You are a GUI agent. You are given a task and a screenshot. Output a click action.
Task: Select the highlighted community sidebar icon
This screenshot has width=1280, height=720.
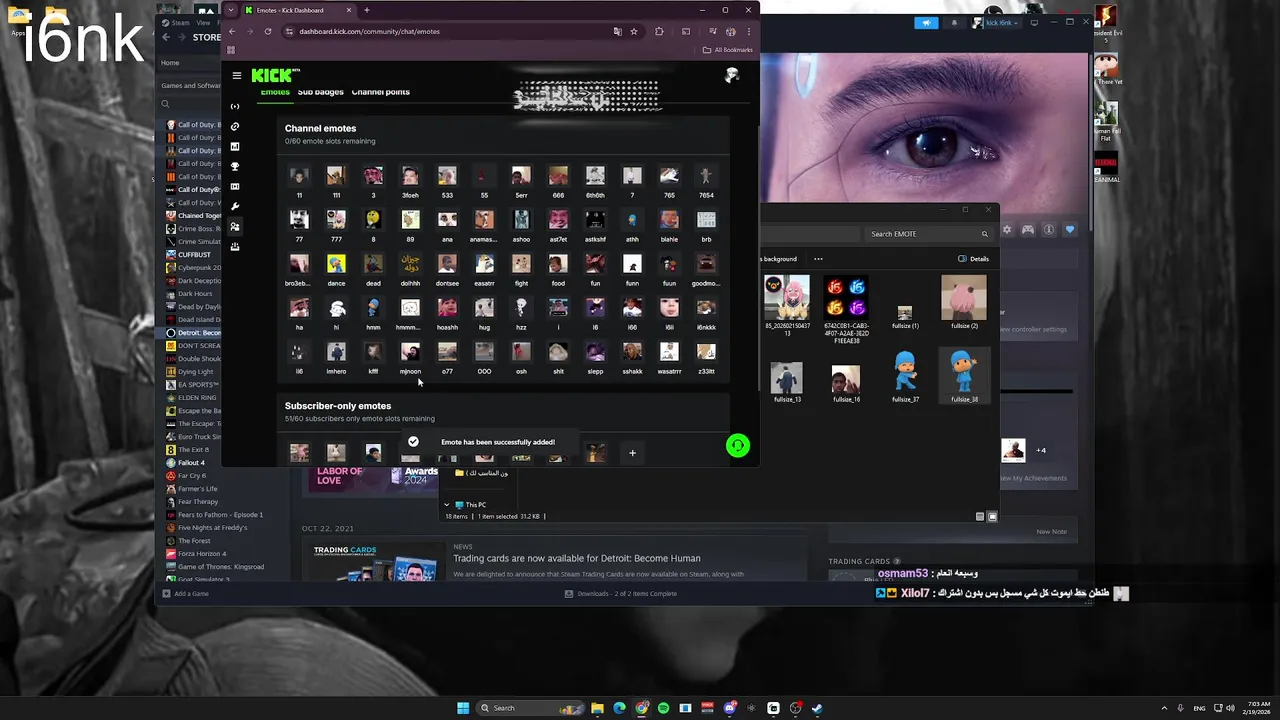(x=235, y=227)
